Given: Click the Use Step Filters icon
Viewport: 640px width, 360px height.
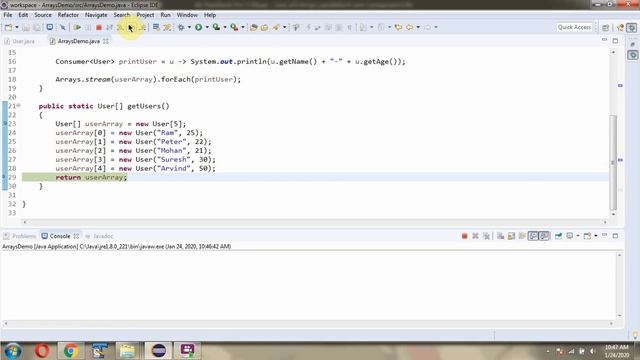Looking at the screenshot, I should (x=167, y=27).
